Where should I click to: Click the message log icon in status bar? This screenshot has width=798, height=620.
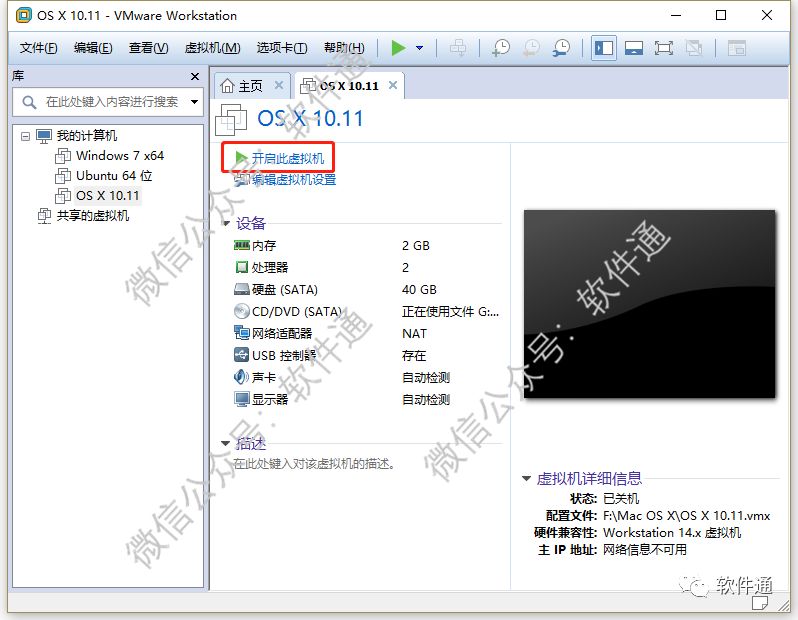760,603
